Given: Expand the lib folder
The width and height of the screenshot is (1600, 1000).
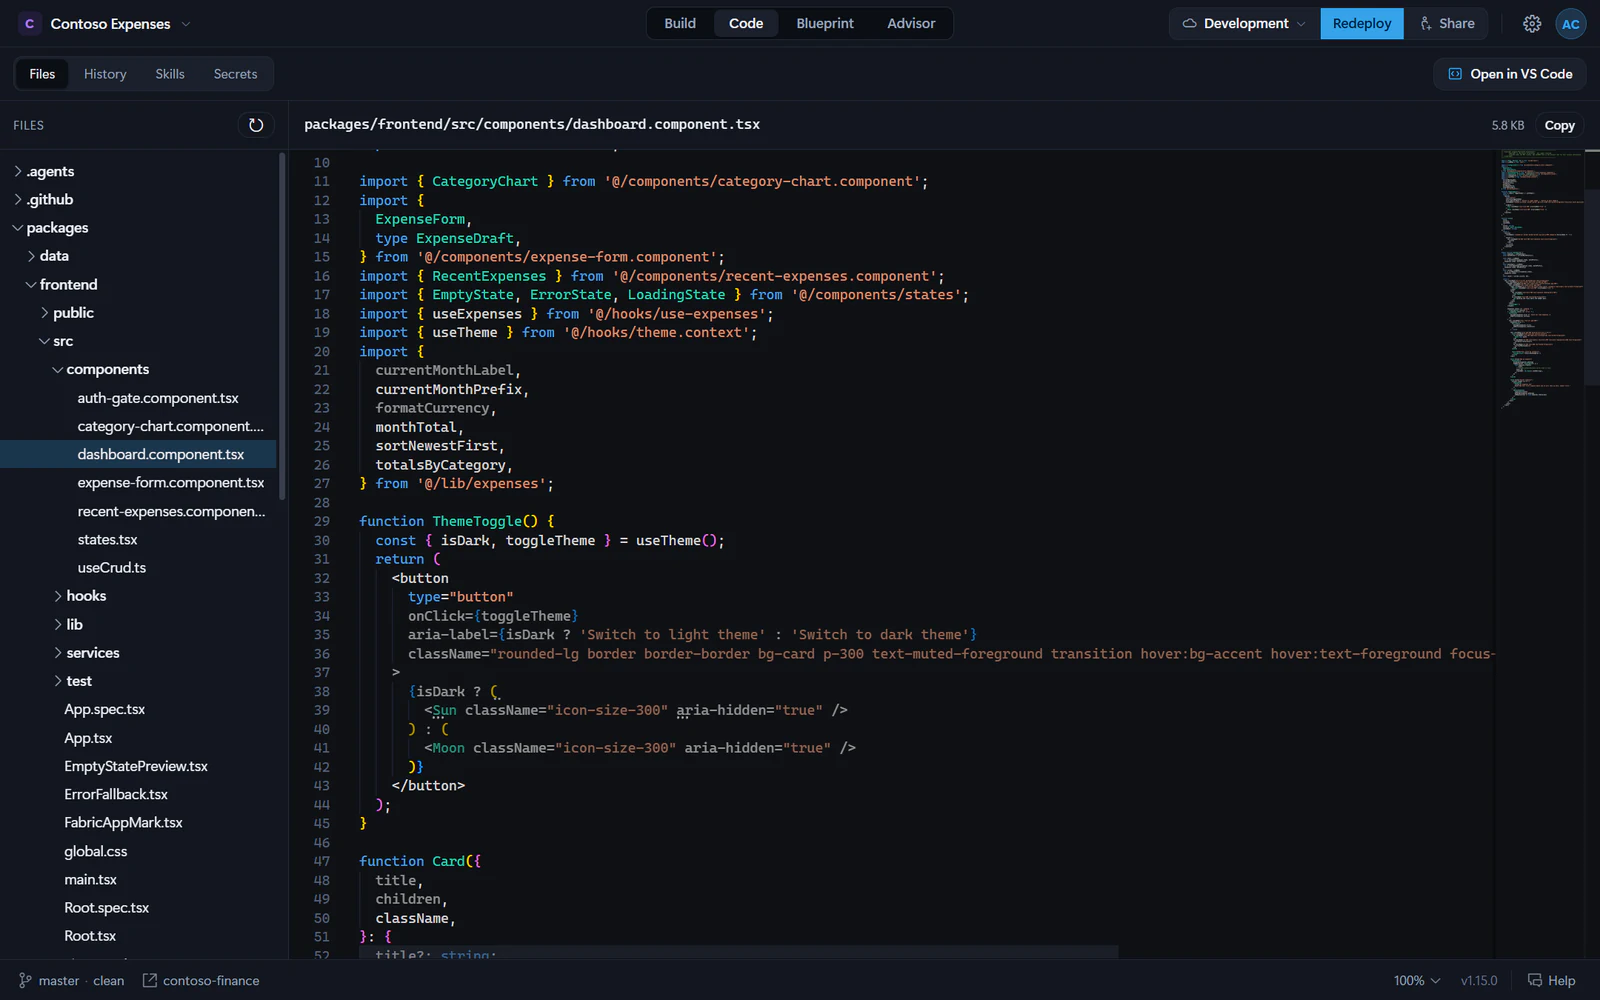Looking at the screenshot, I should [x=58, y=624].
